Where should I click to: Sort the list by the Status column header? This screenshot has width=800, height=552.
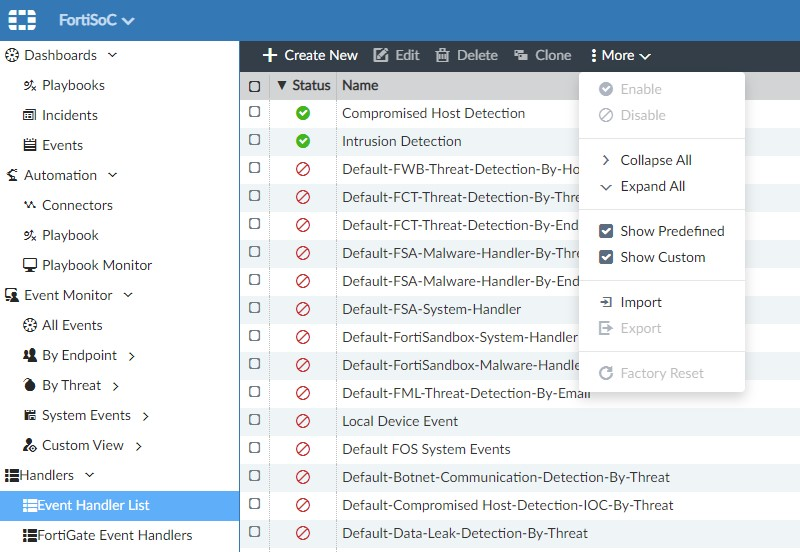click(x=310, y=85)
